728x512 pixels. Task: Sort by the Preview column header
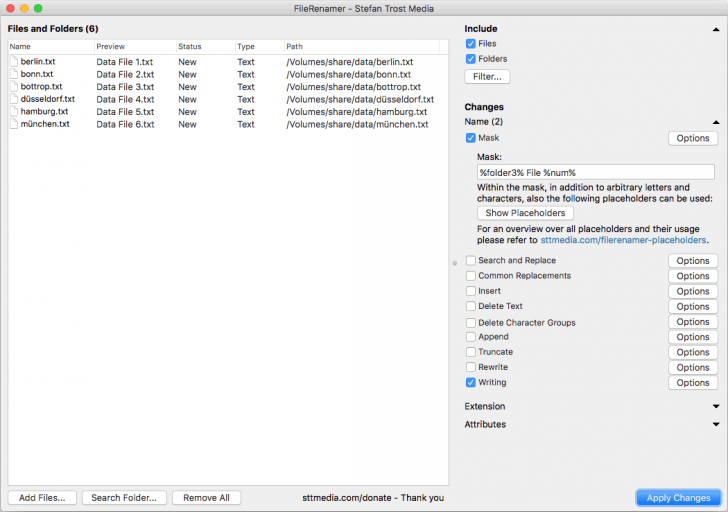click(135, 46)
